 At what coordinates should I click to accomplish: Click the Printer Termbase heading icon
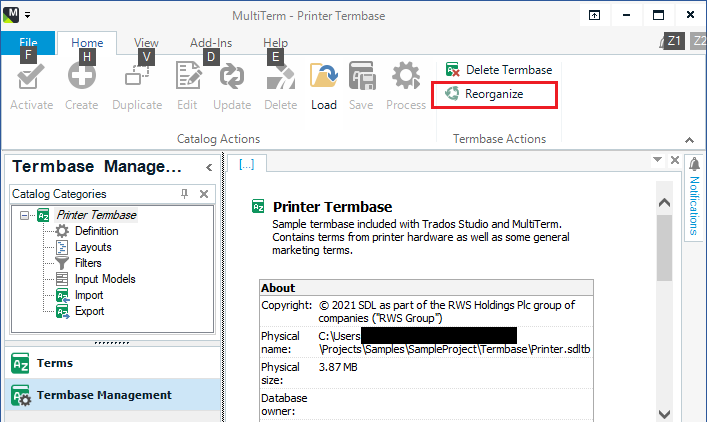click(258, 206)
